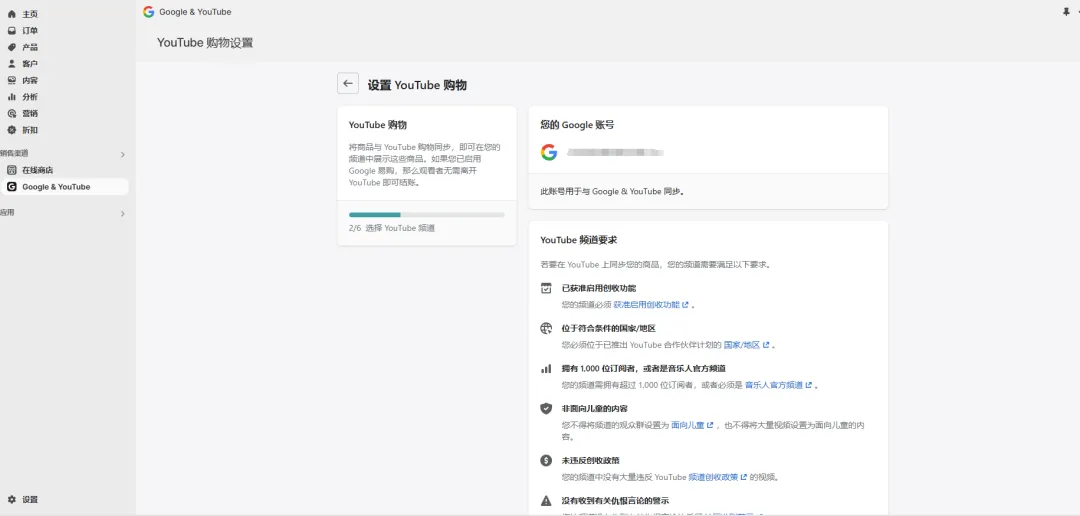Open 订单 in the sidebar
The image size is (1080, 516).
click(30, 30)
